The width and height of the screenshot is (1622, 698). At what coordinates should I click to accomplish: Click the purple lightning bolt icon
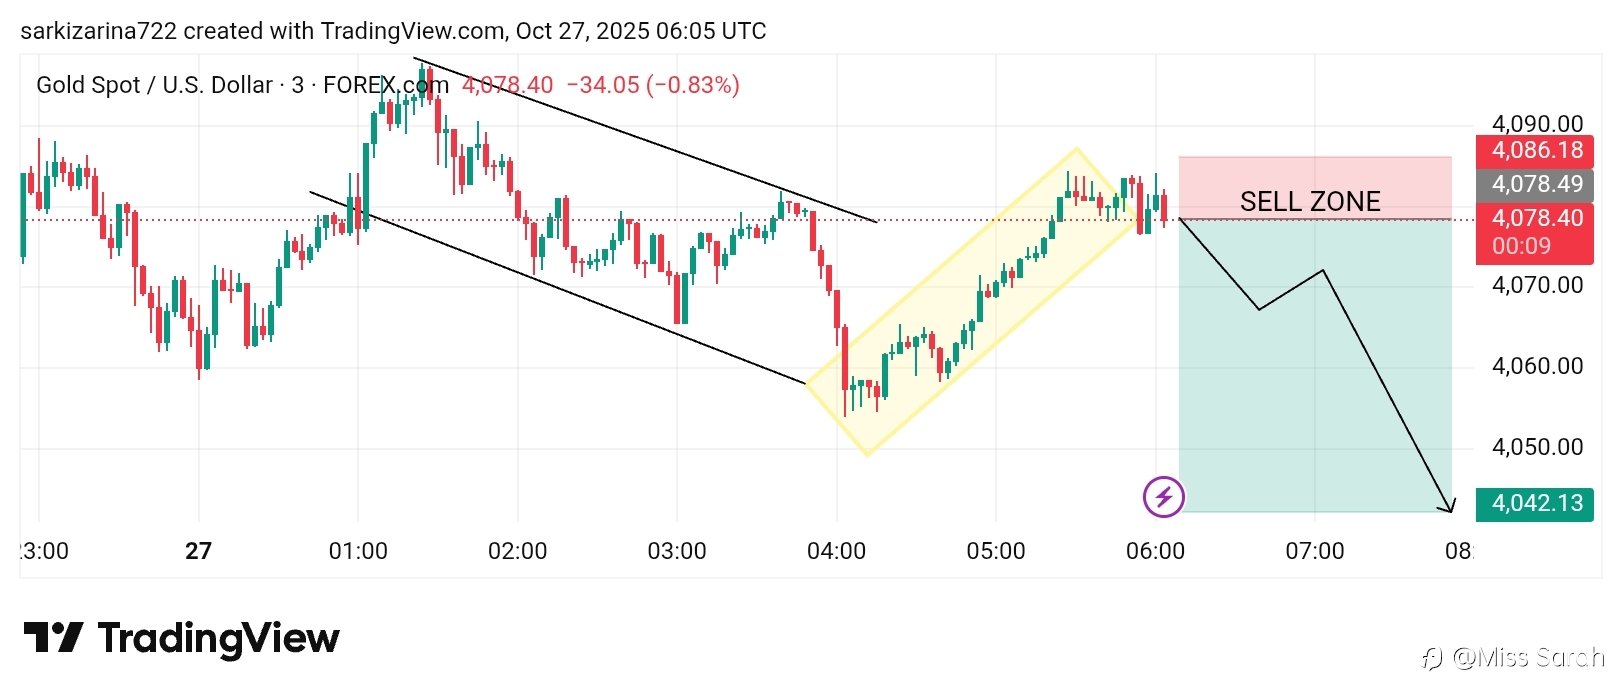pos(1163,496)
